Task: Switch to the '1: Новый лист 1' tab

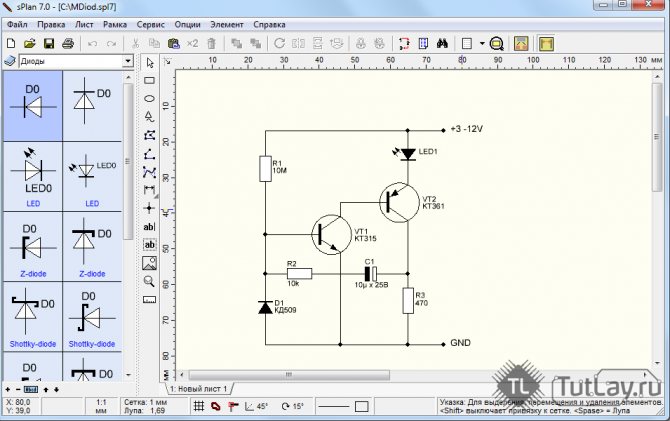Action: (x=200, y=387)
